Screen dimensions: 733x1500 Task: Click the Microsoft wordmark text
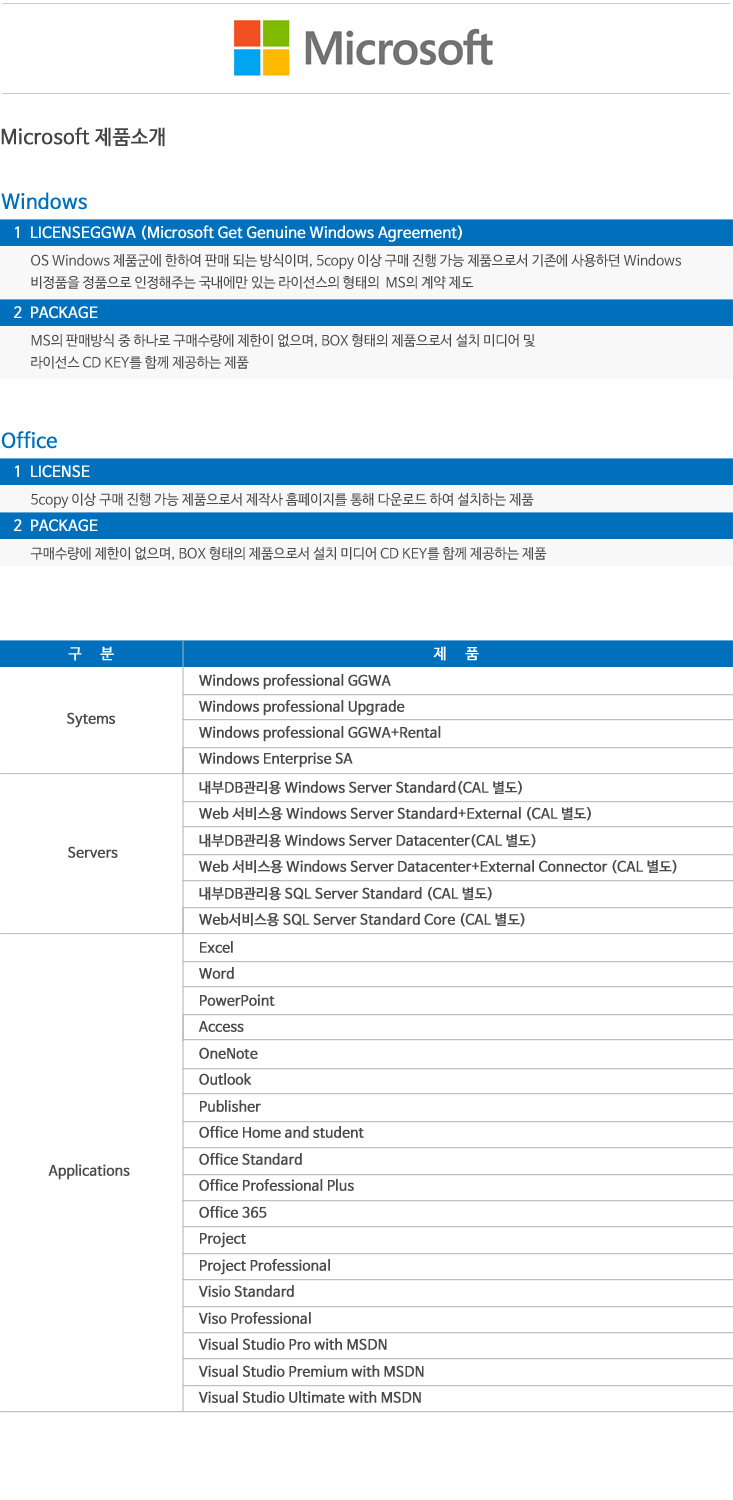398,49
